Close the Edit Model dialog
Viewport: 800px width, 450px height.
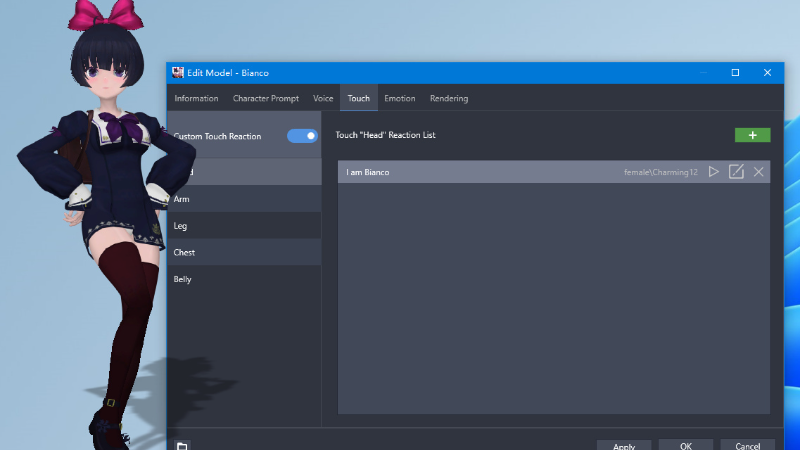[x=767, y=73]
